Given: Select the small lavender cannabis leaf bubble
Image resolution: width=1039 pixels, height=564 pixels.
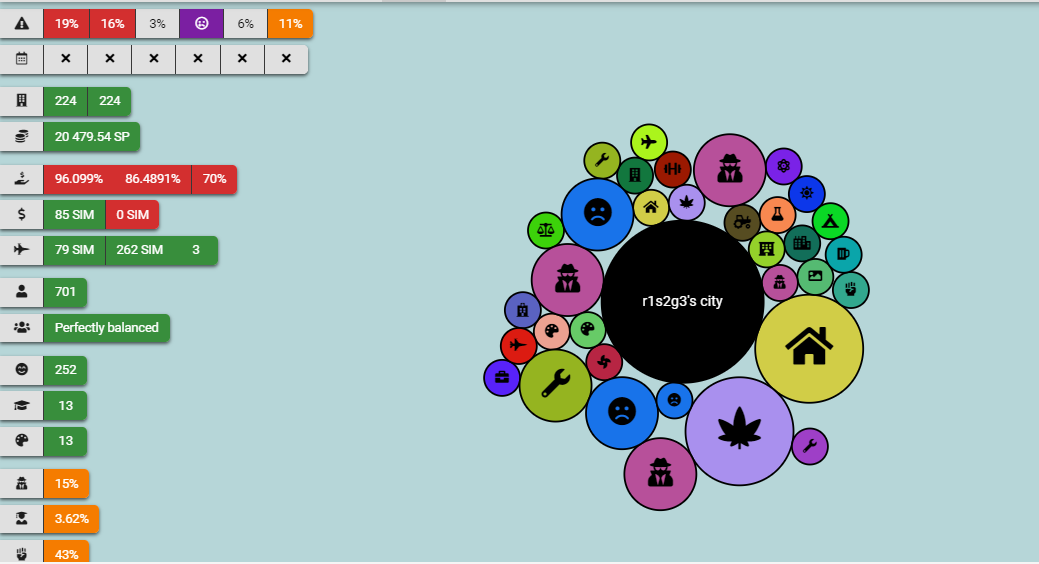Looking at the screenshot, I should [x=686, y=202].
